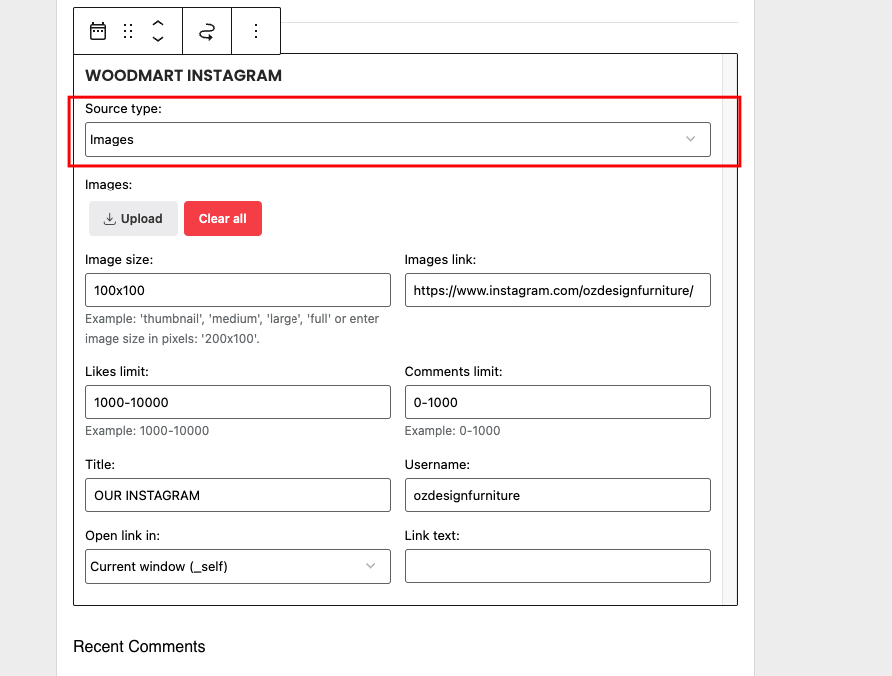Image resolution: width=892 pixels, height=676 pixels.
Task: Move block up with the up chevron
Action: pos(158,23)
